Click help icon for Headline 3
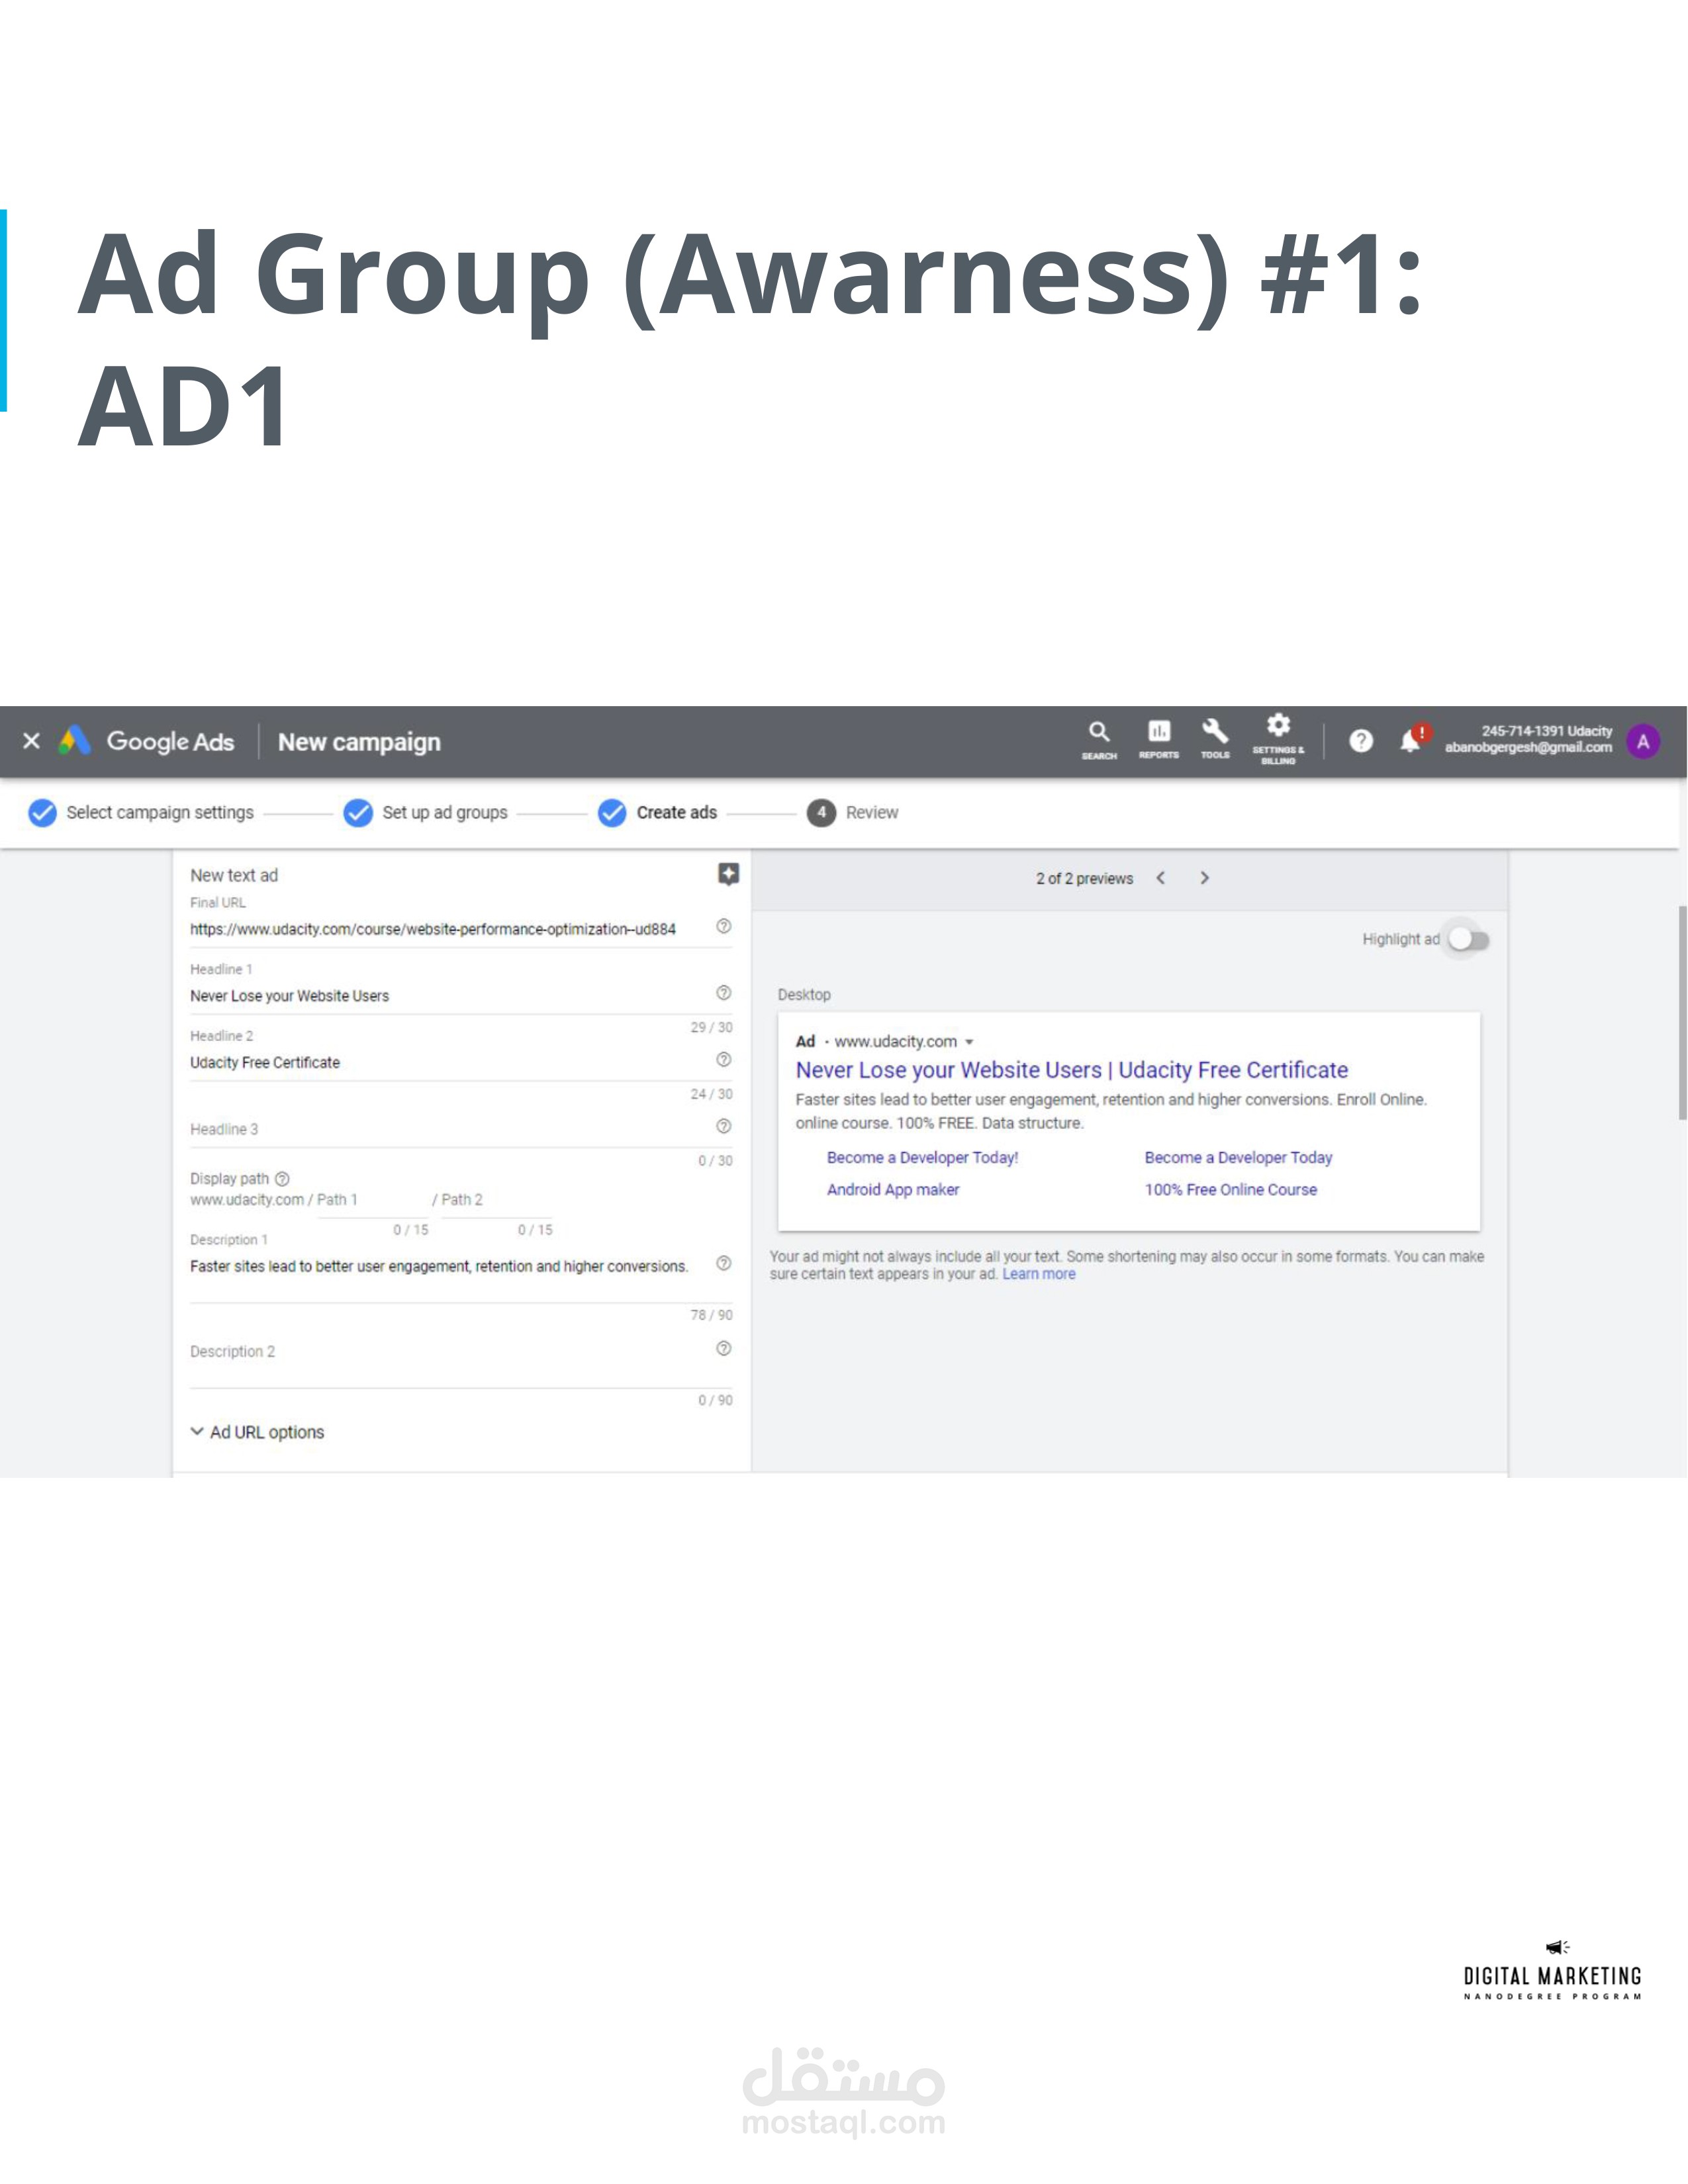1688x2184 pixels. pos(724,1126)
